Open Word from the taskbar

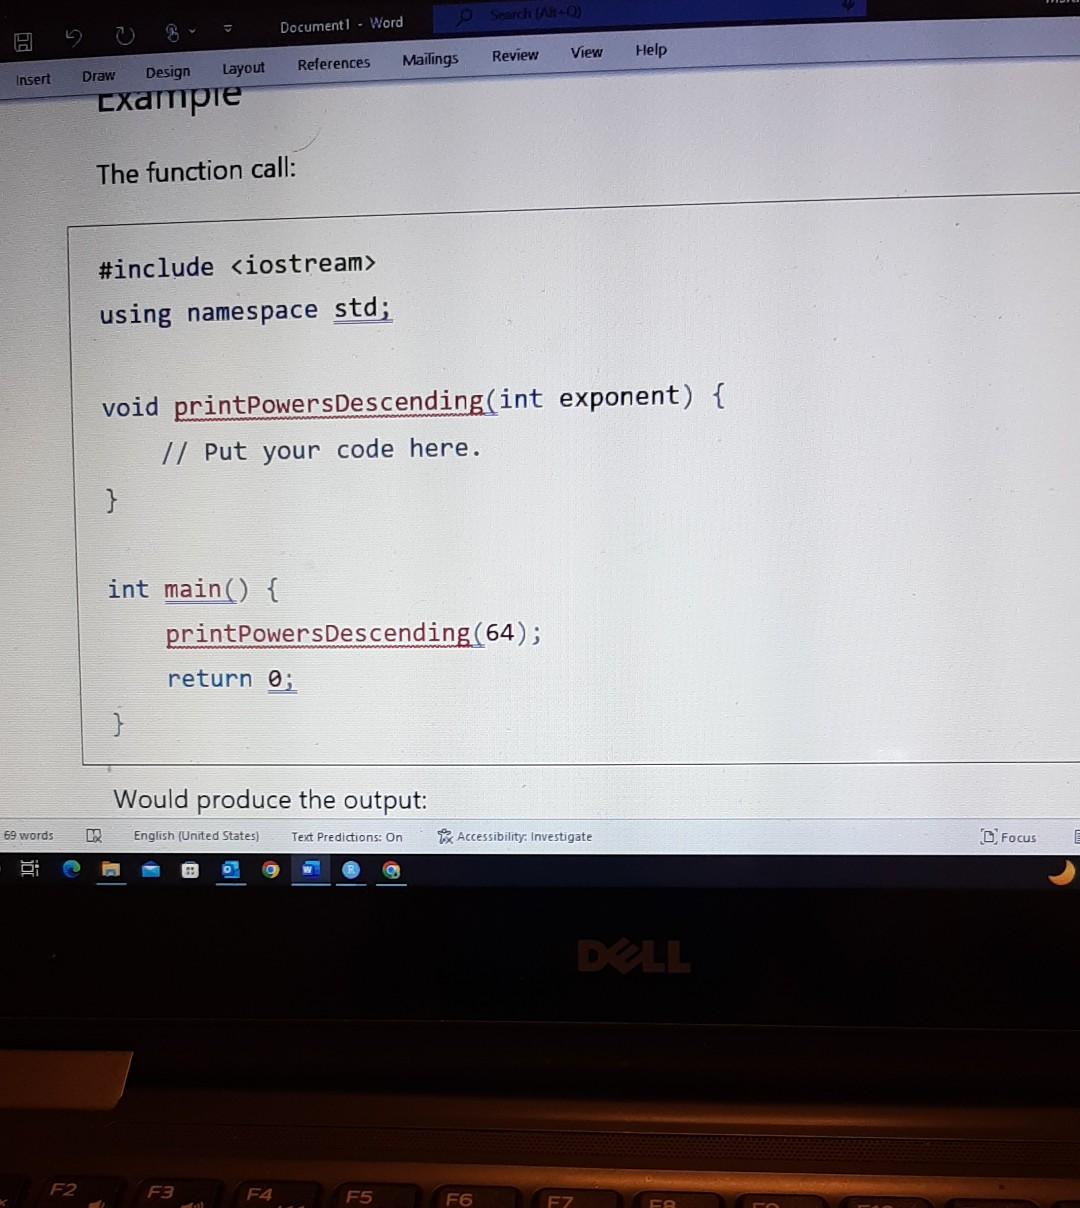point(310,869)
